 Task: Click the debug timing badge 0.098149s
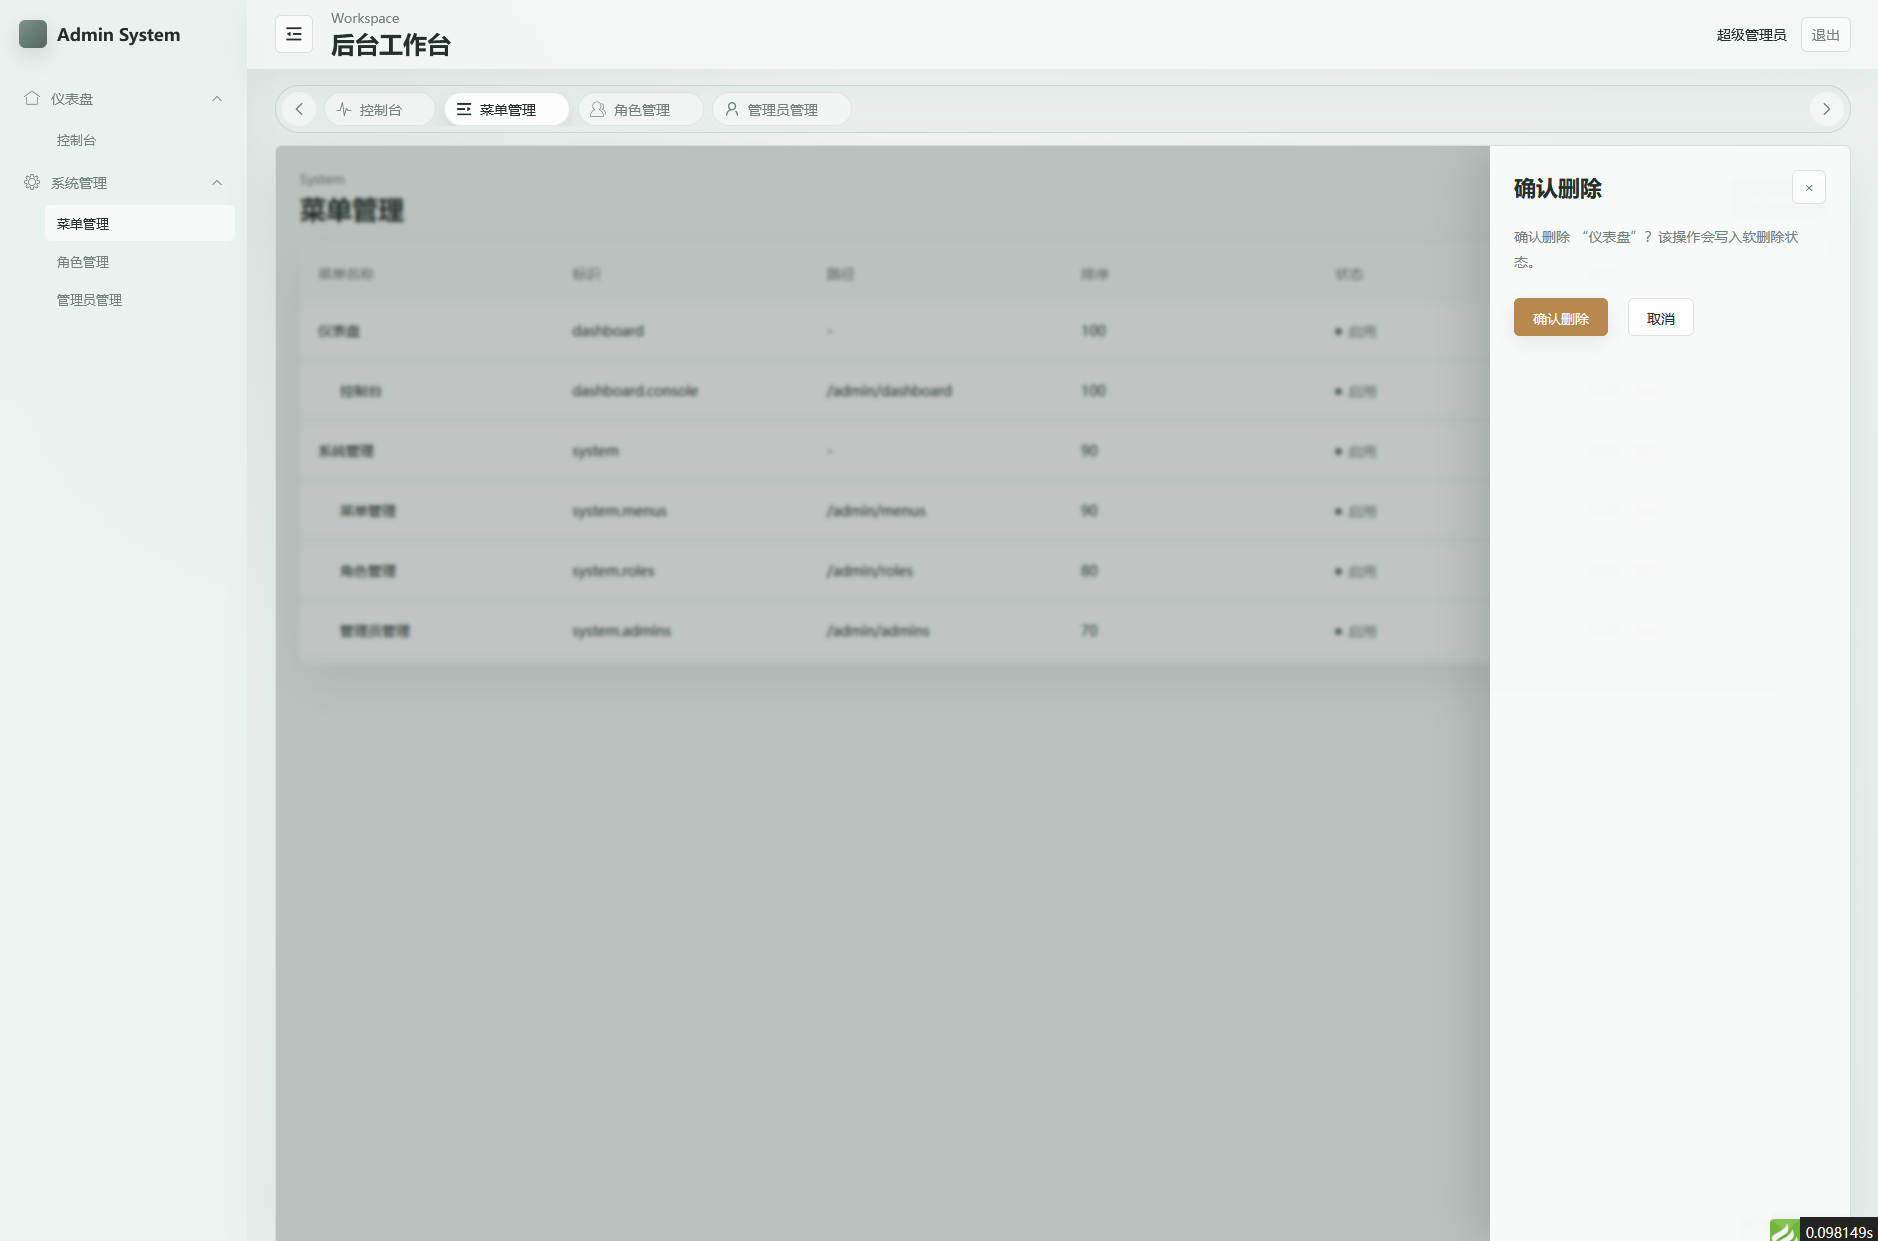point(1838,1231)
